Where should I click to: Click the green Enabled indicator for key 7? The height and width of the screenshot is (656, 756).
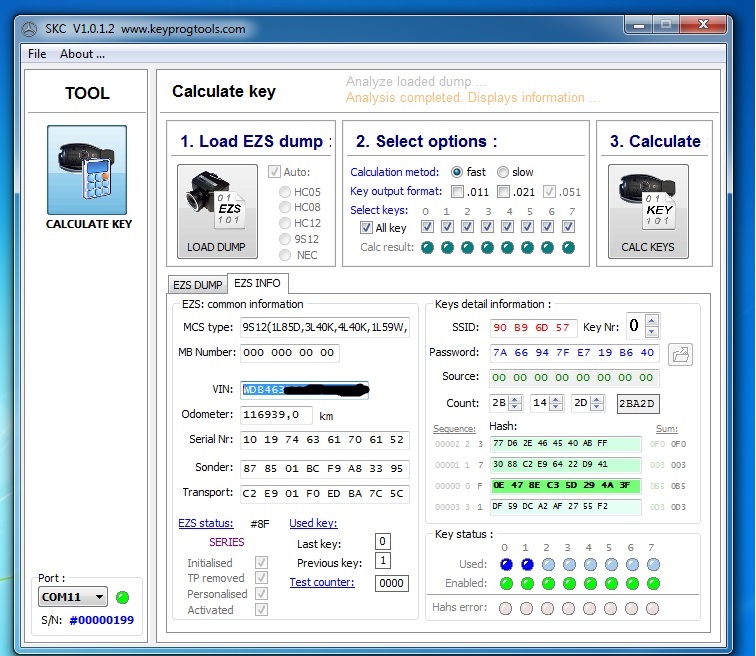tap(653, 582)
